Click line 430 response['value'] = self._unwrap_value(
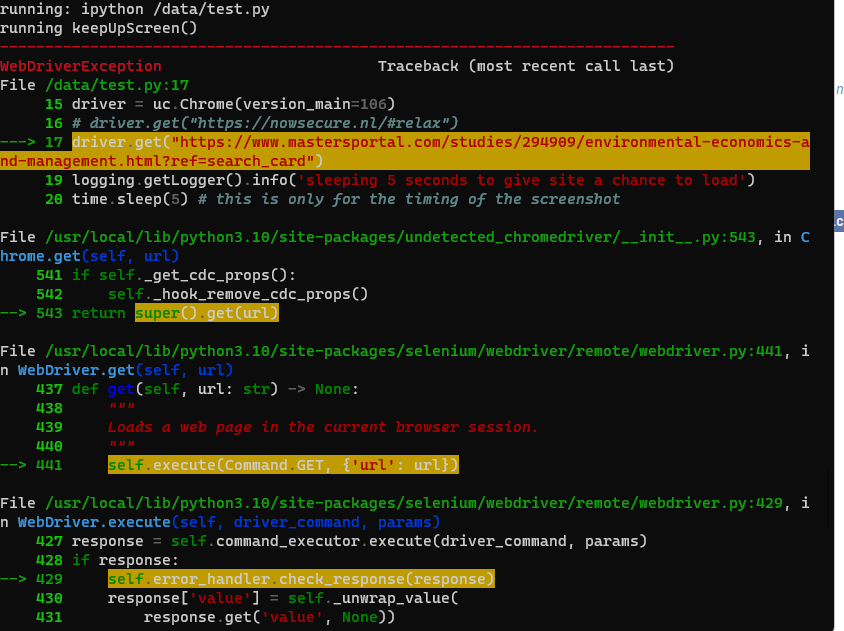This screenshot has height=631, width=844. 247,598
